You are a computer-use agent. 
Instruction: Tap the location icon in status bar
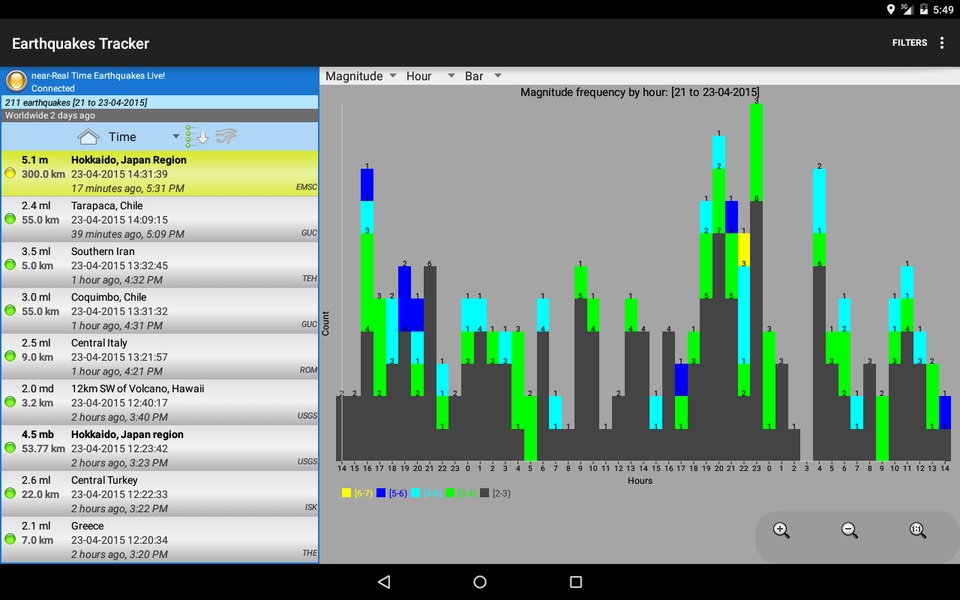click(890, 9)
